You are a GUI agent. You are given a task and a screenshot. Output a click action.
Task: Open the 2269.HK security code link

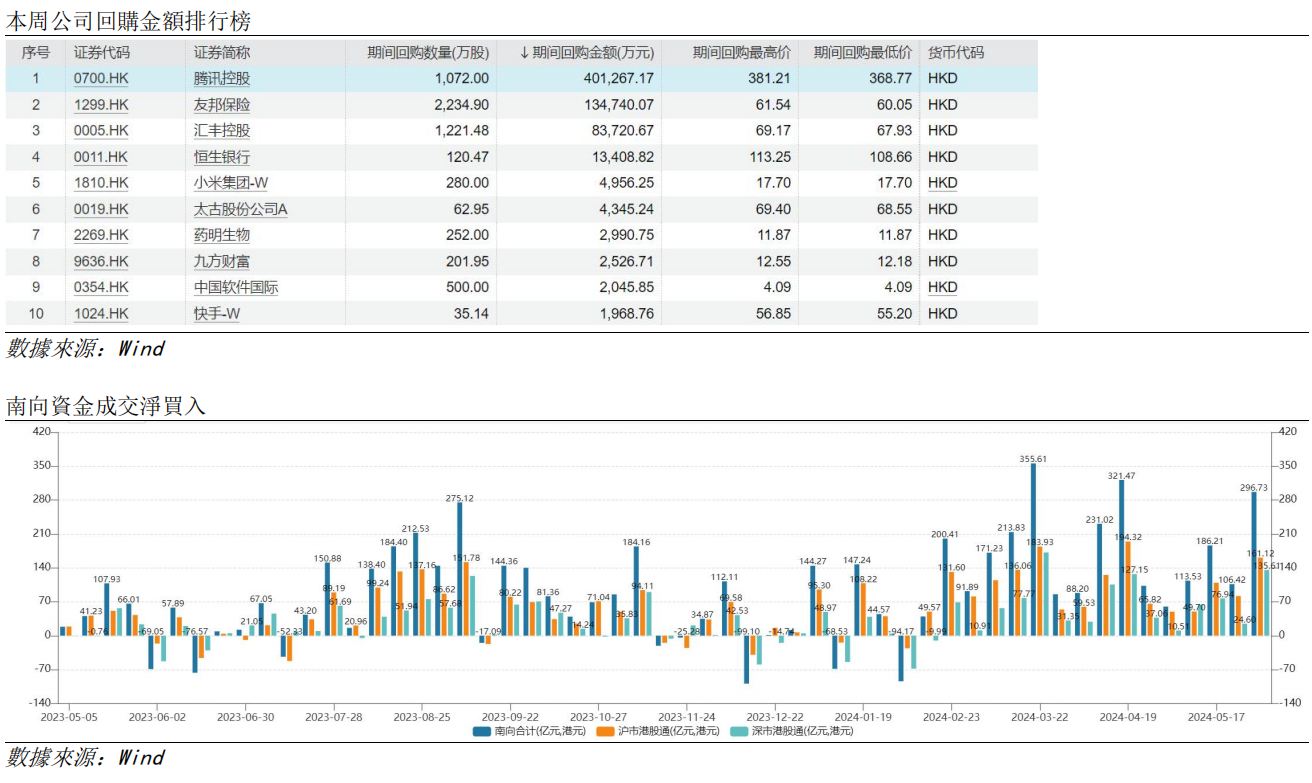[x=101, y=234]
